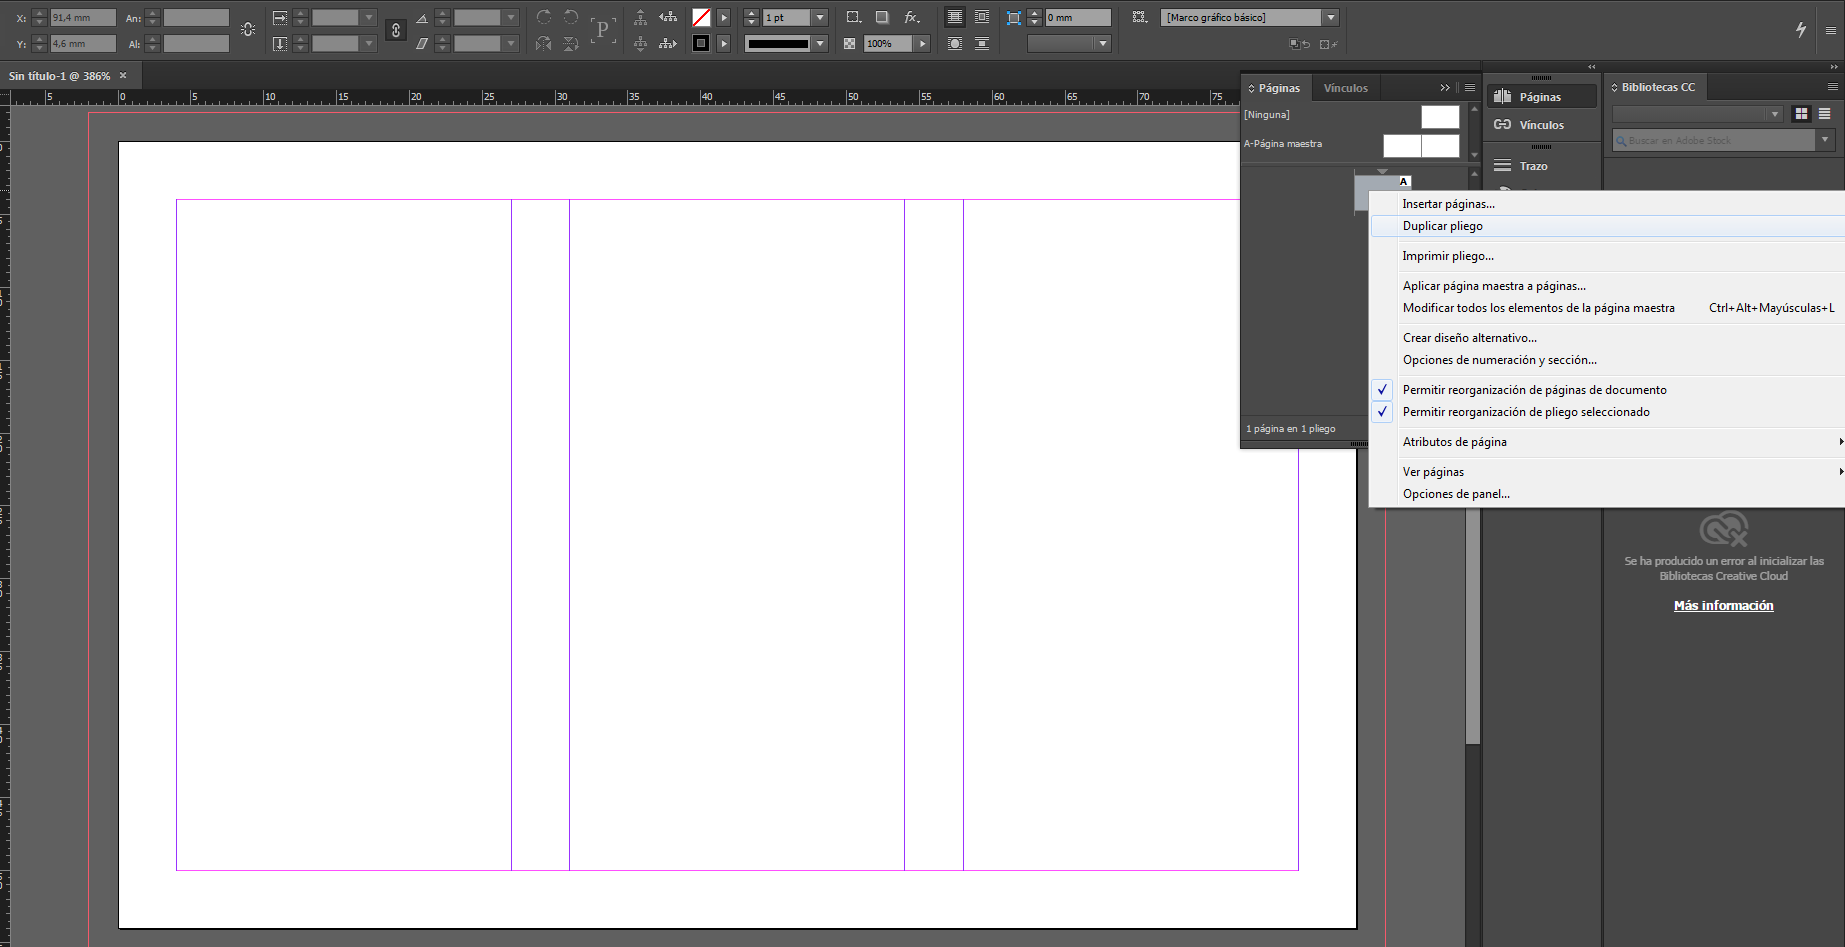Switch libraries to list view
The image size is (1845, 947).
click(x=1825, y=114)
